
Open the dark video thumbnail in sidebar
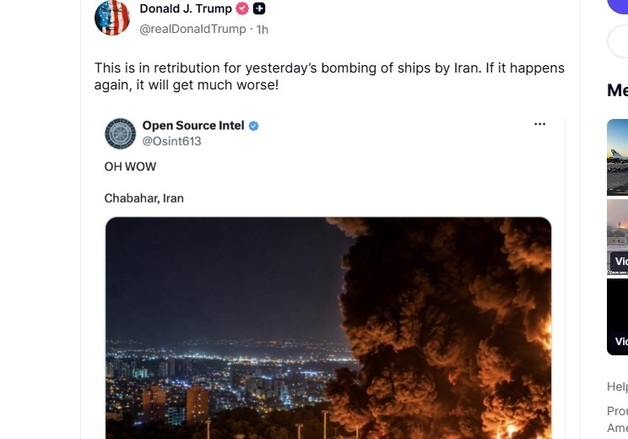pyautogui.click(x=617, y=317)
